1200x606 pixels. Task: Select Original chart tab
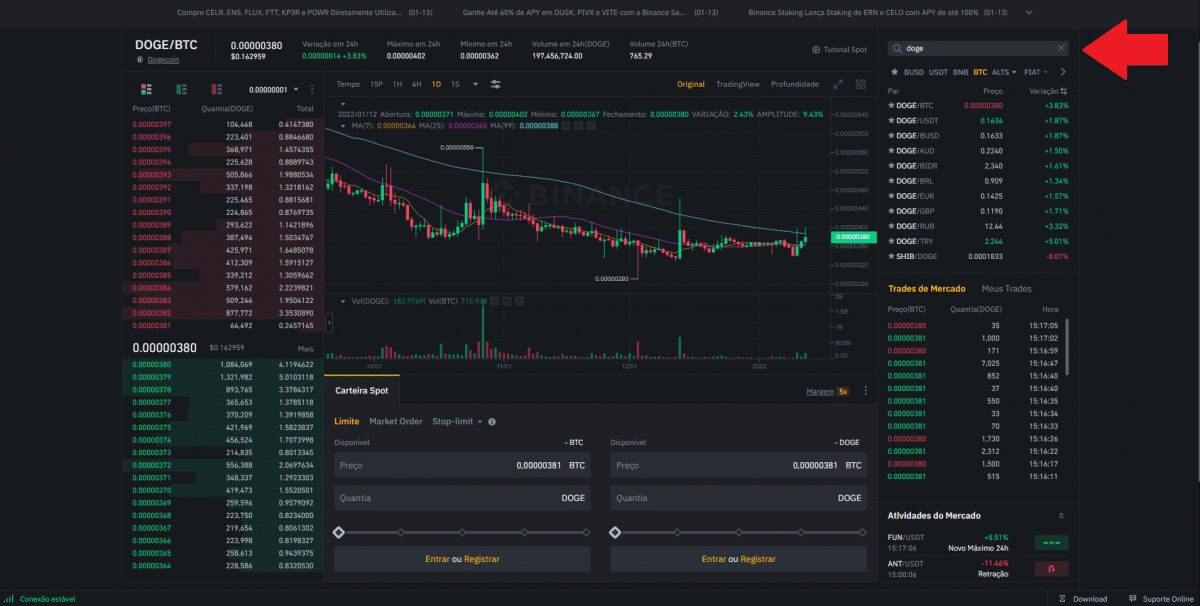coord(691,85)
